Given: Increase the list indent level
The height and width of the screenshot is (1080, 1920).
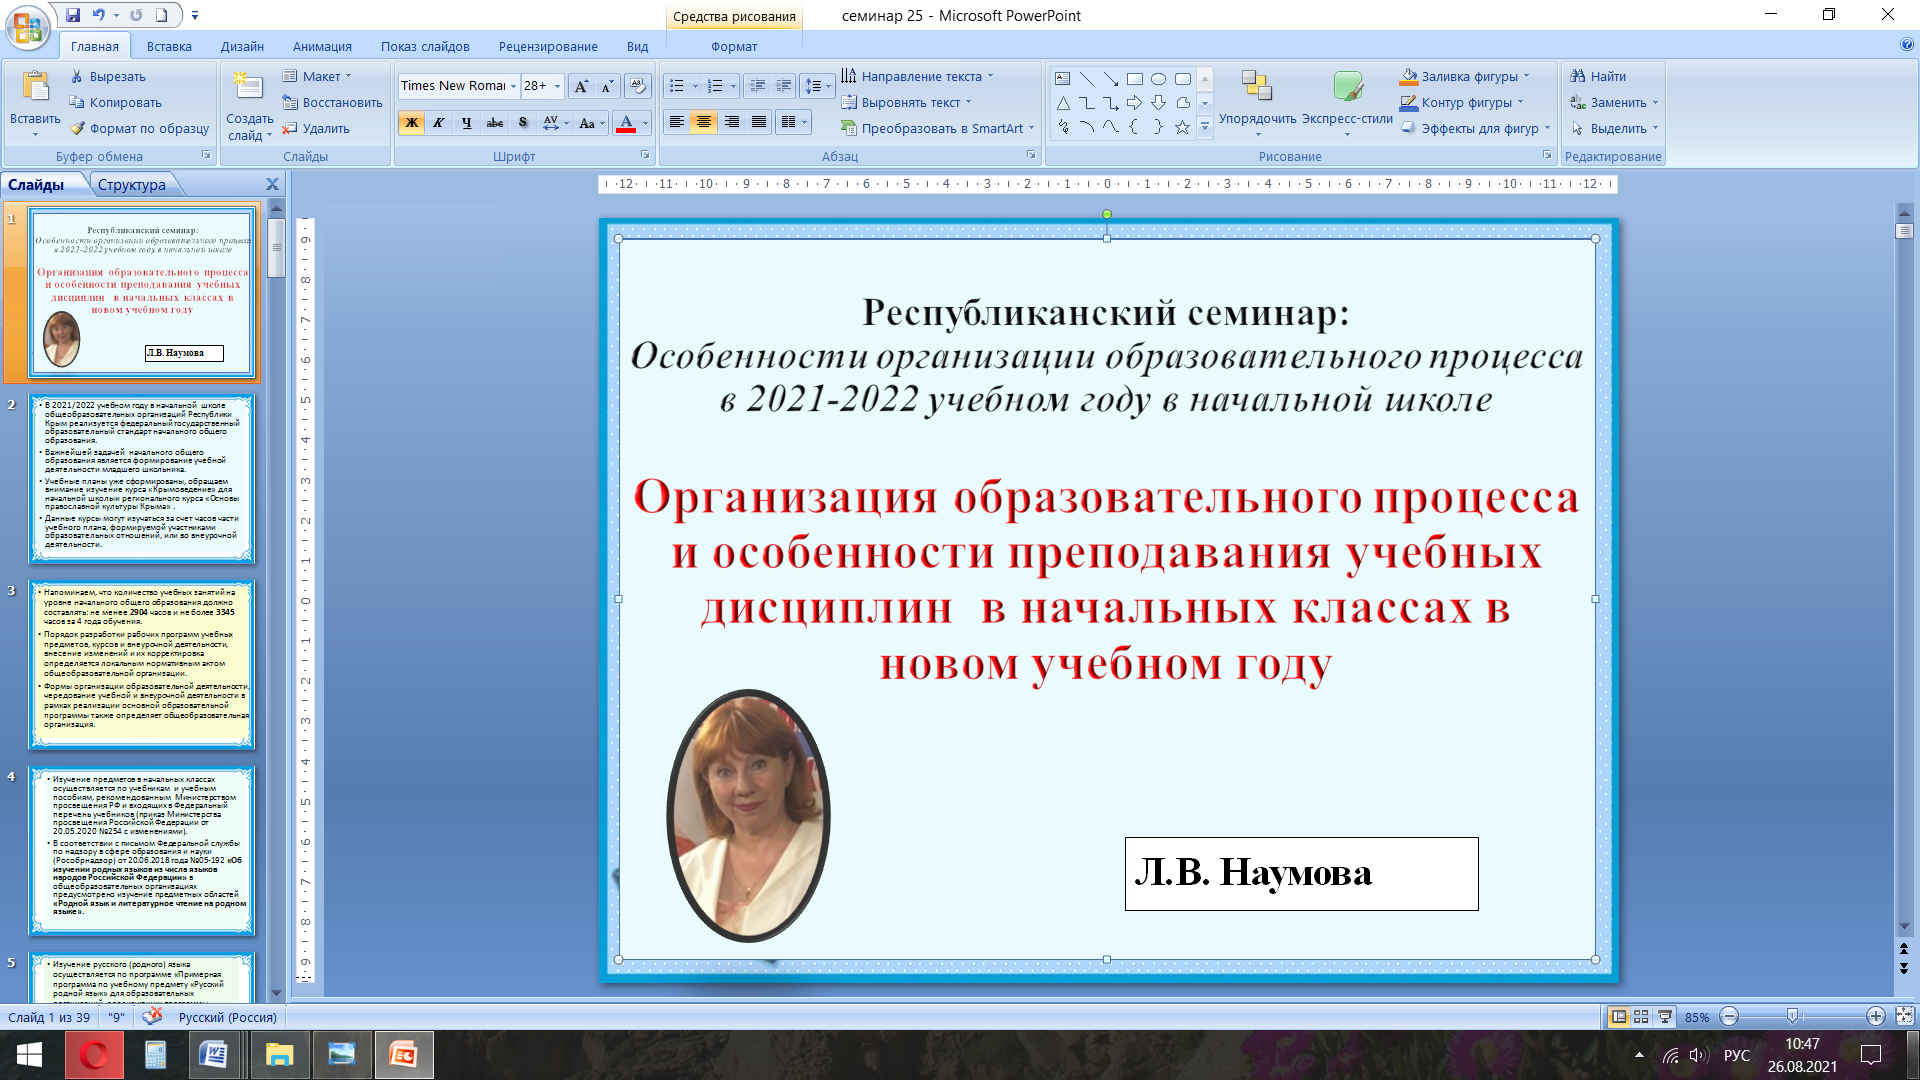Looking at the screenshot, I should [x=783, y=87].
